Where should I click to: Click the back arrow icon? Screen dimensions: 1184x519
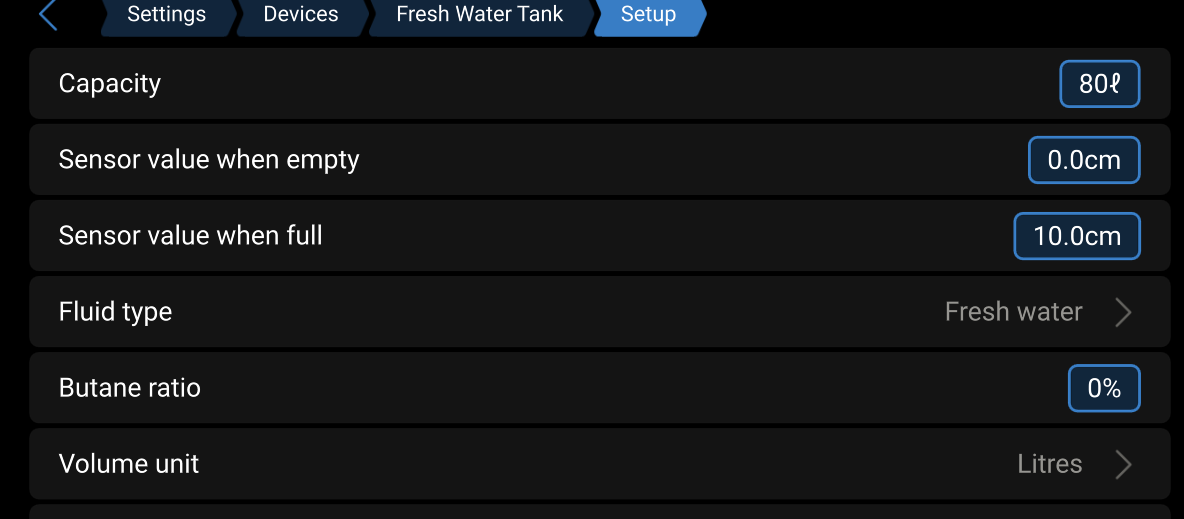tap(47, 15)
